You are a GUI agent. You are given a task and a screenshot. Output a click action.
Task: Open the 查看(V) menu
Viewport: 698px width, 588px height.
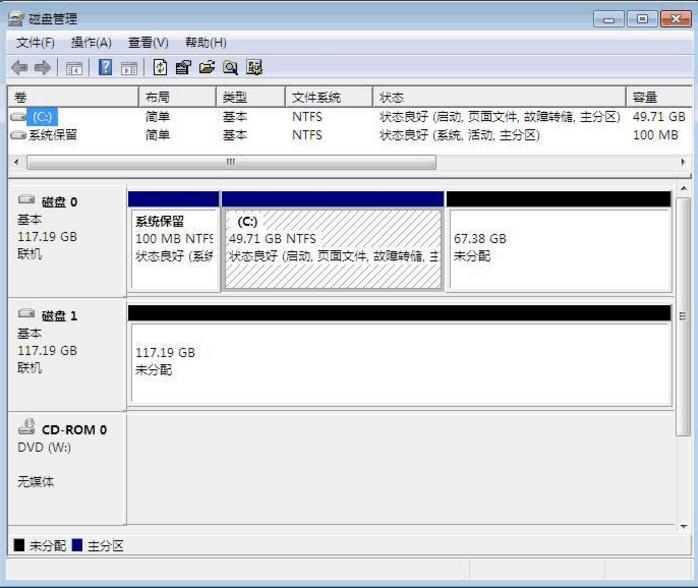click(x=148, y=43)
